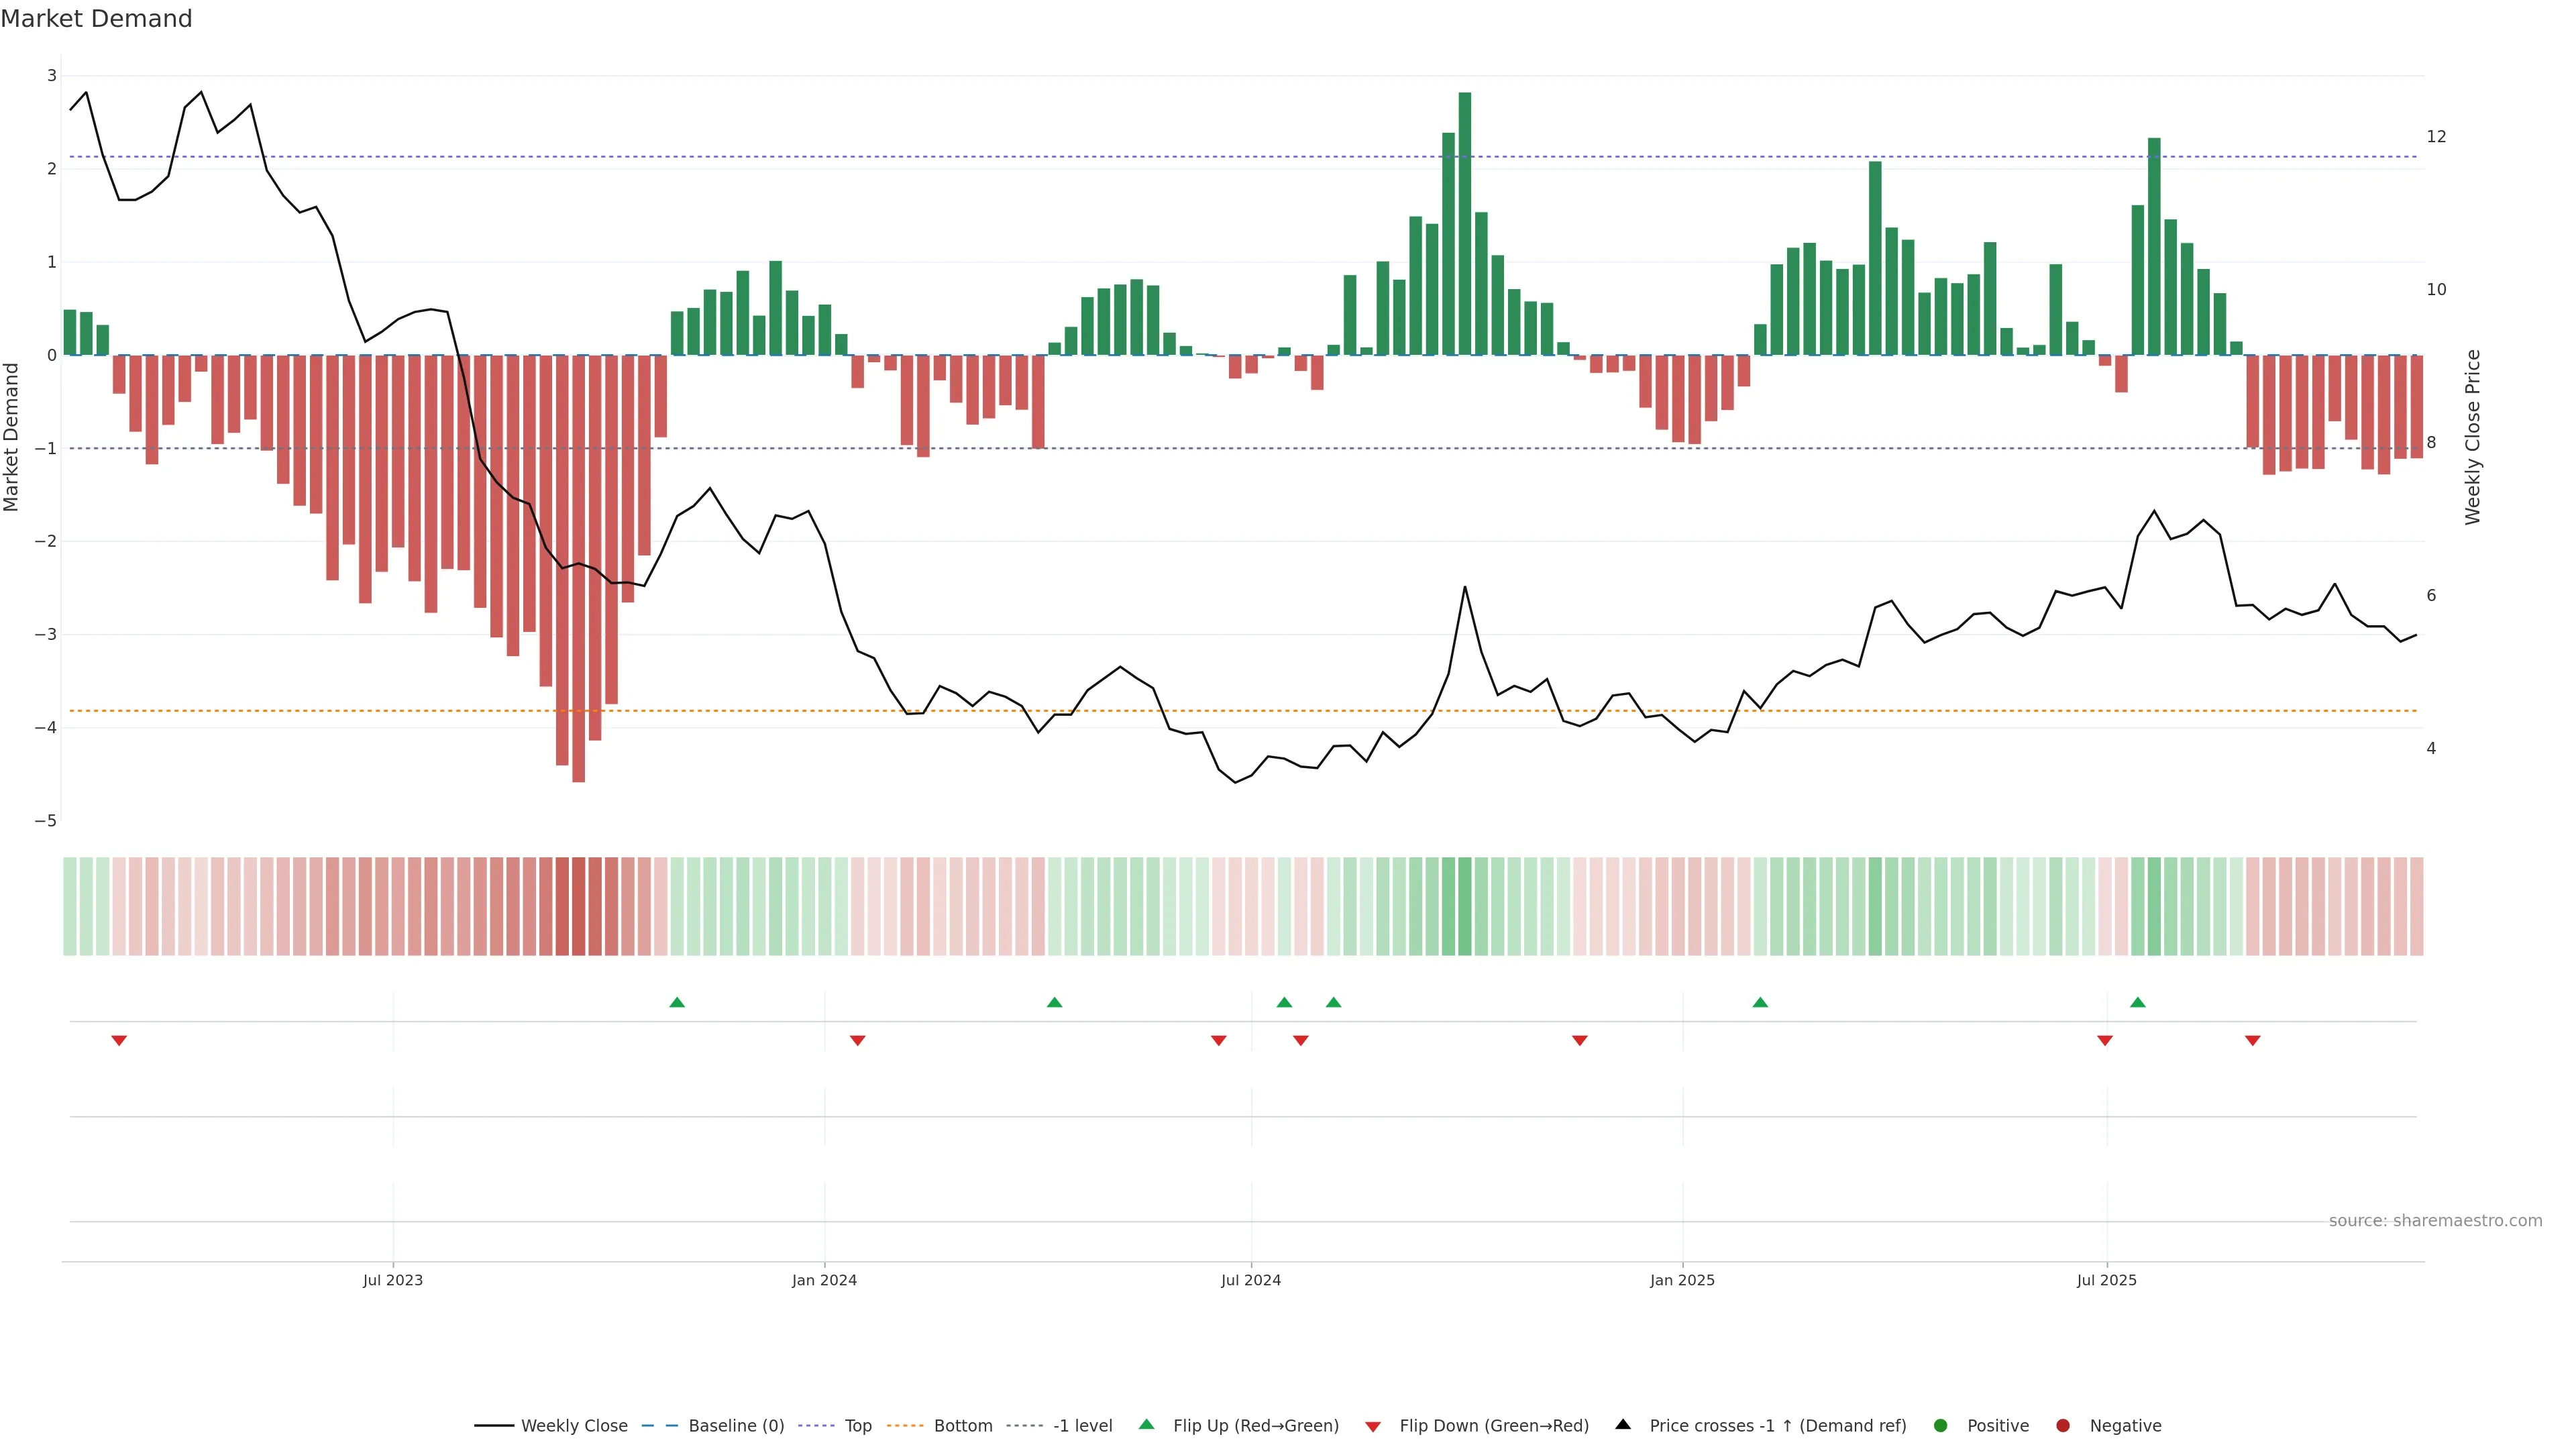Click the Market Demand chart title
The height and width of the screenshot is (1449, 2576).
point(96,19)
